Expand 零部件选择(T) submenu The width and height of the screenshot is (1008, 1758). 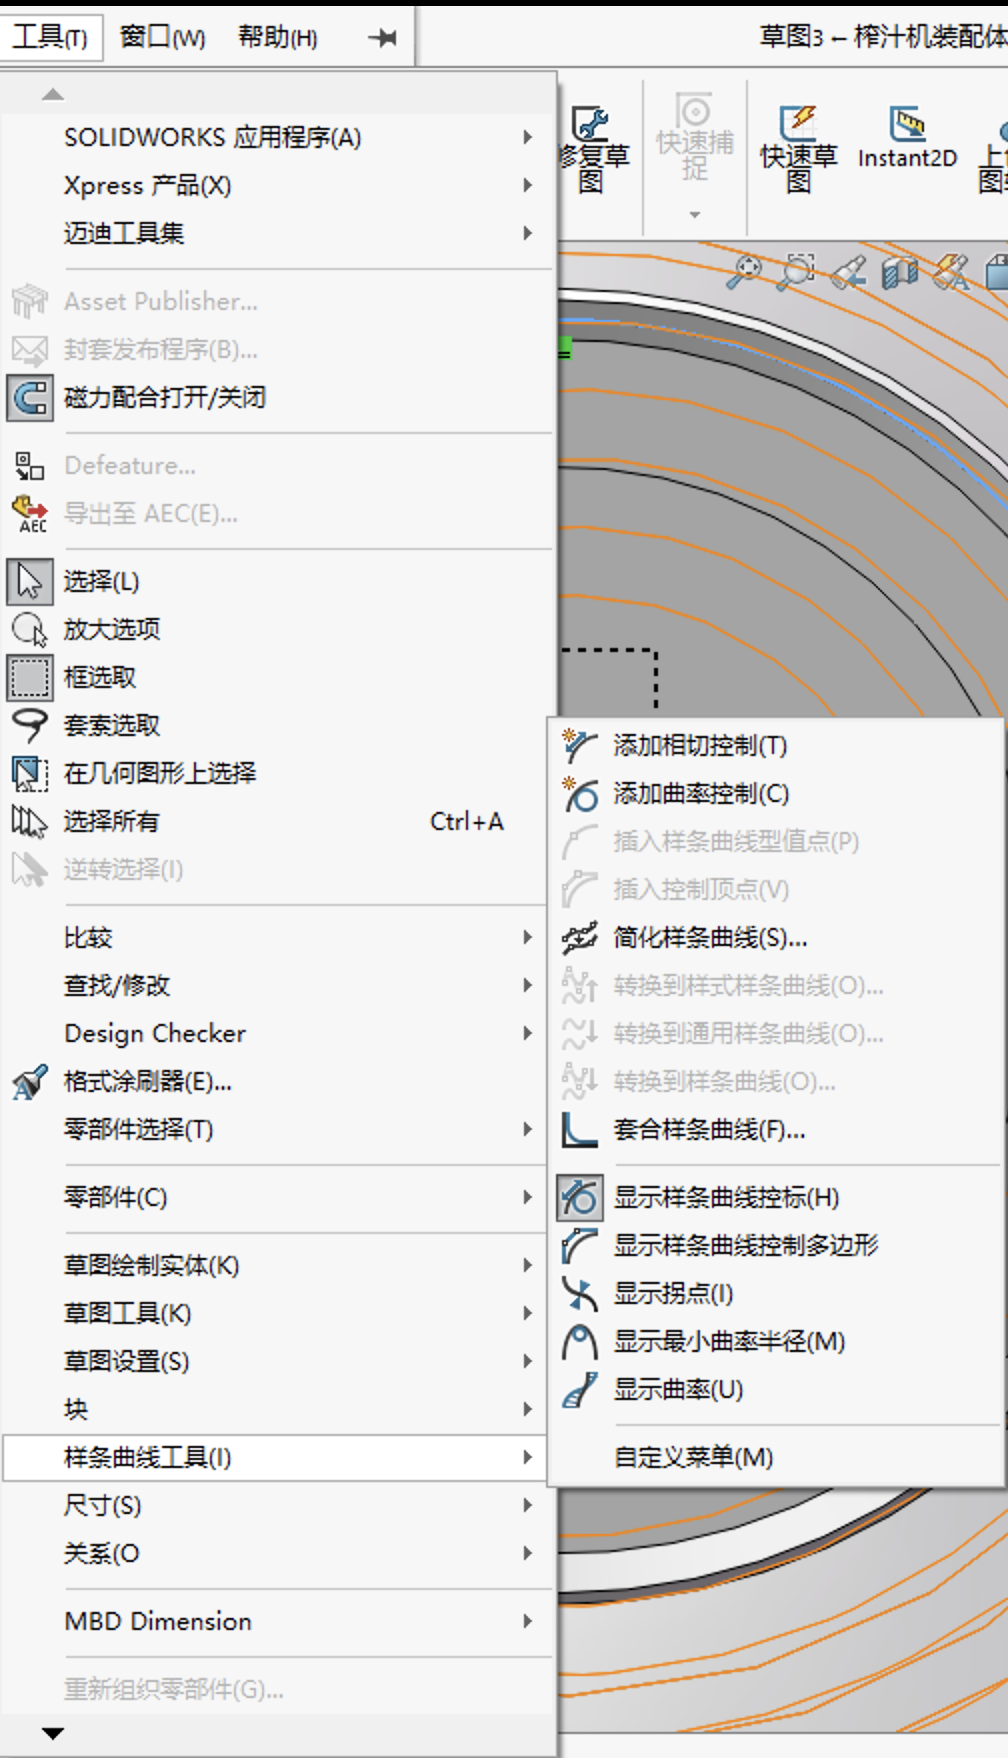tap(278, 1129)
